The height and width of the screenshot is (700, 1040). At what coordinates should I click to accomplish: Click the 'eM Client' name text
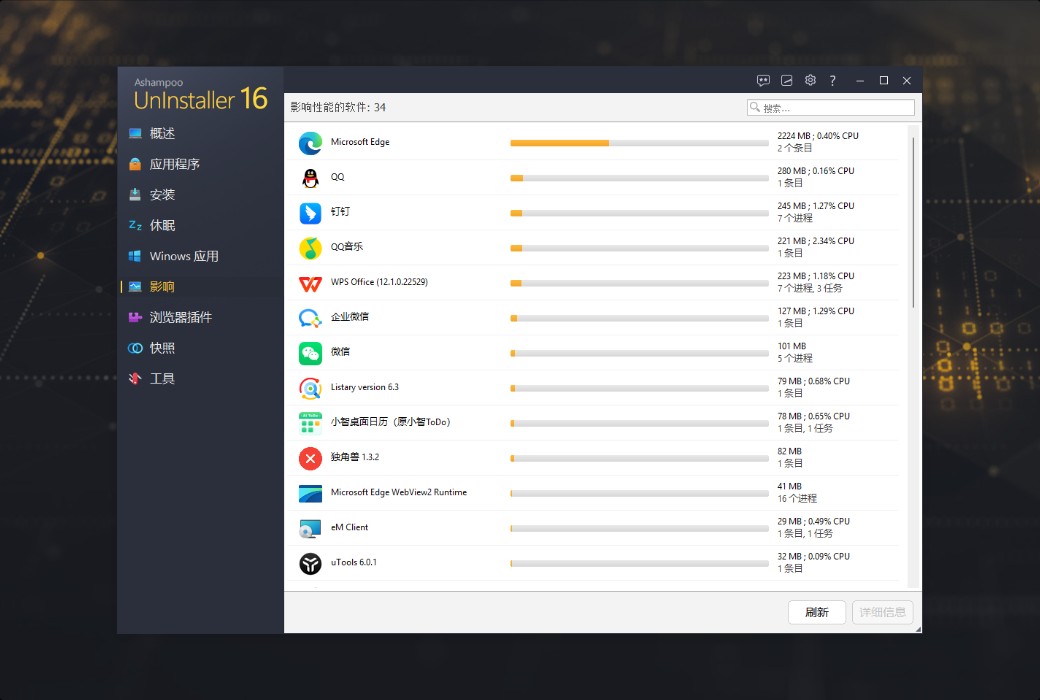[x=349, y=527]
